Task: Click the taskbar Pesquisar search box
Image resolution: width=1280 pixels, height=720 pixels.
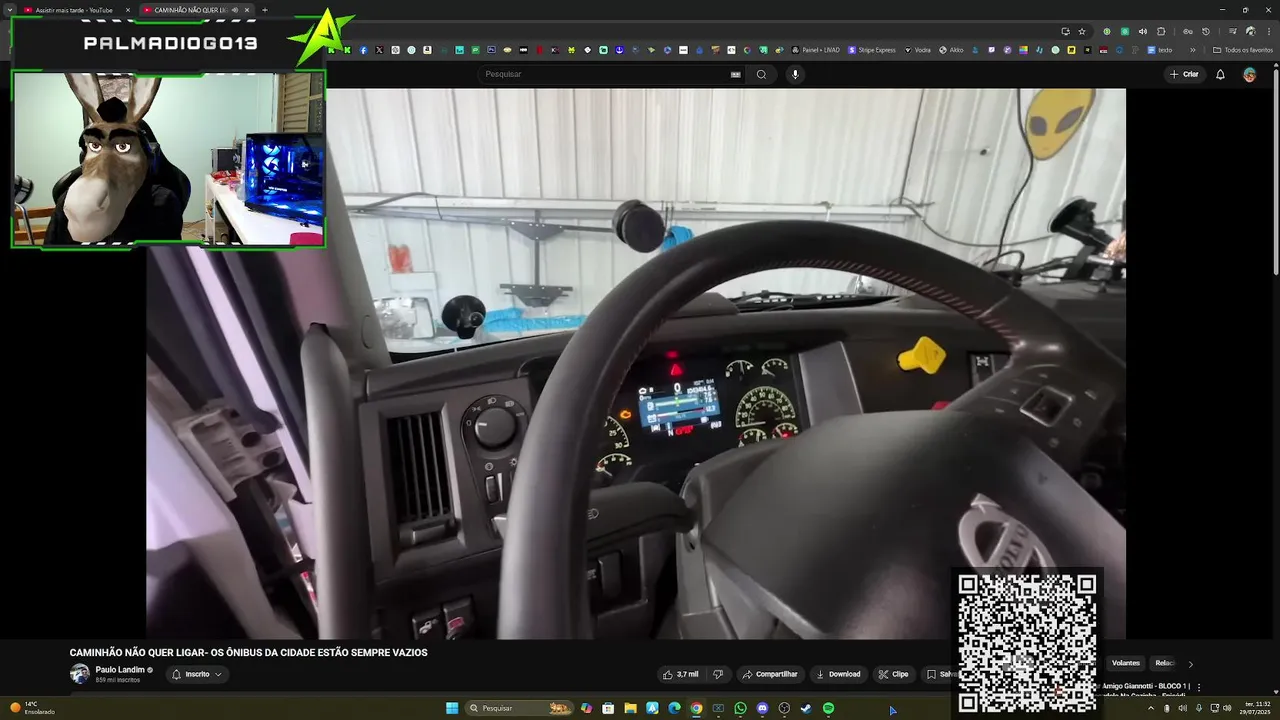Action: (x=519, y=708)
